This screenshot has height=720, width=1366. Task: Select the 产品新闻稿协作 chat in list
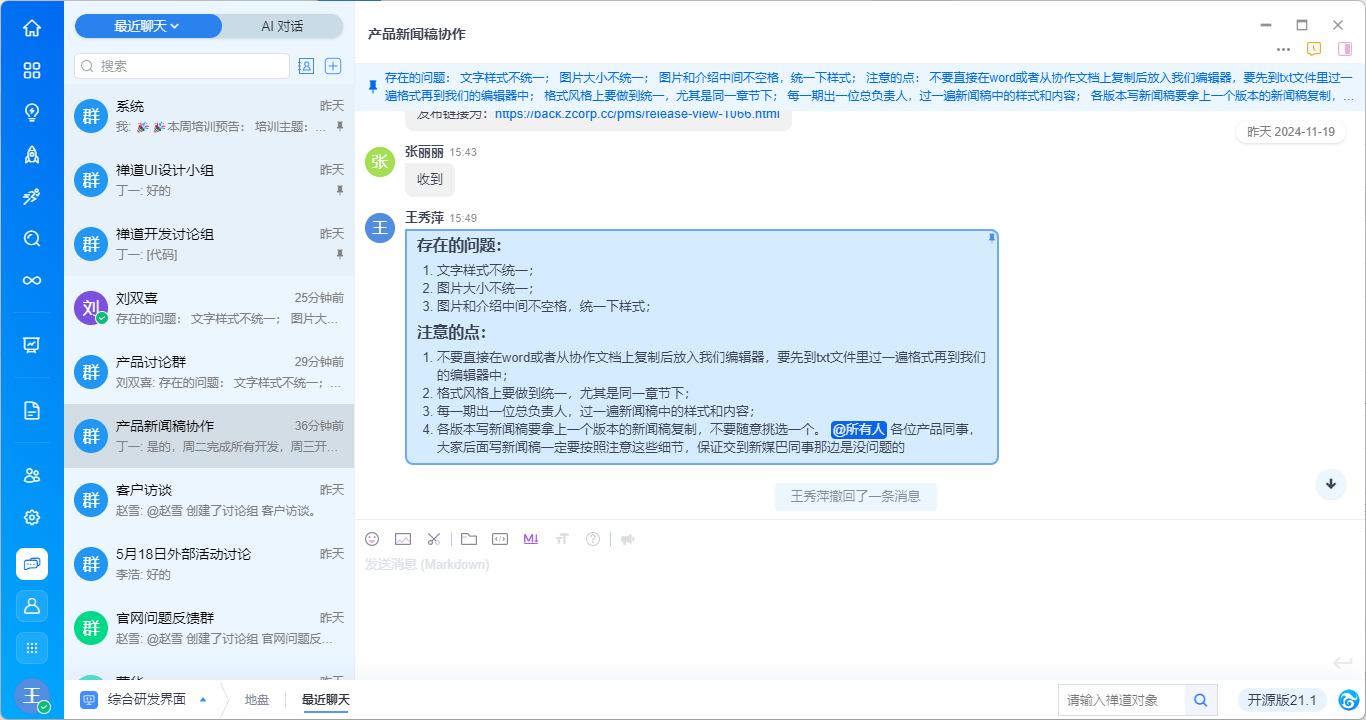pos(209,436)
